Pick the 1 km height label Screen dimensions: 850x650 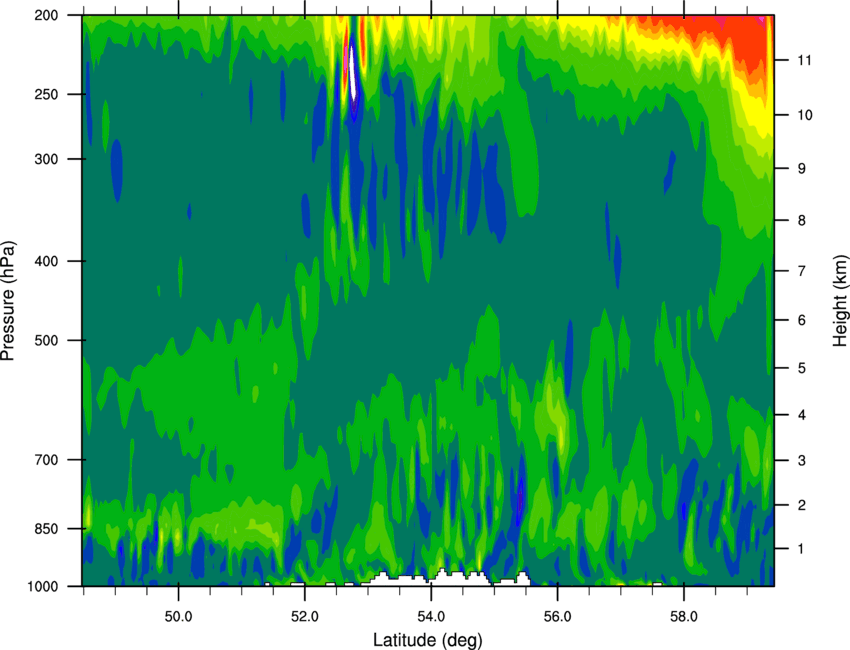(801, 549)
